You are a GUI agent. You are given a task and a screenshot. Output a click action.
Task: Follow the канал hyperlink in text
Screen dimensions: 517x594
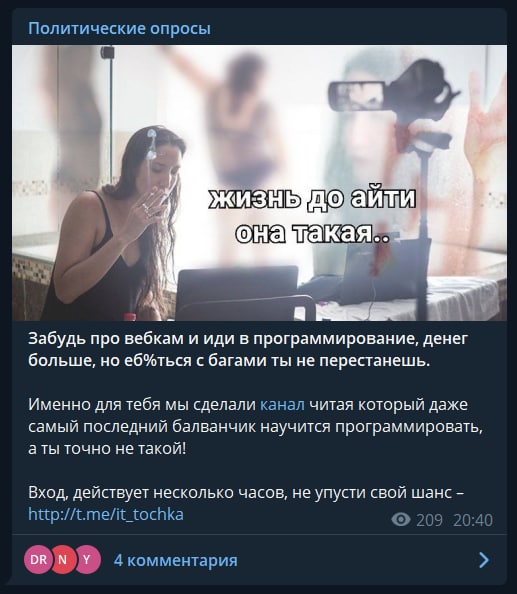click(282, 405)
